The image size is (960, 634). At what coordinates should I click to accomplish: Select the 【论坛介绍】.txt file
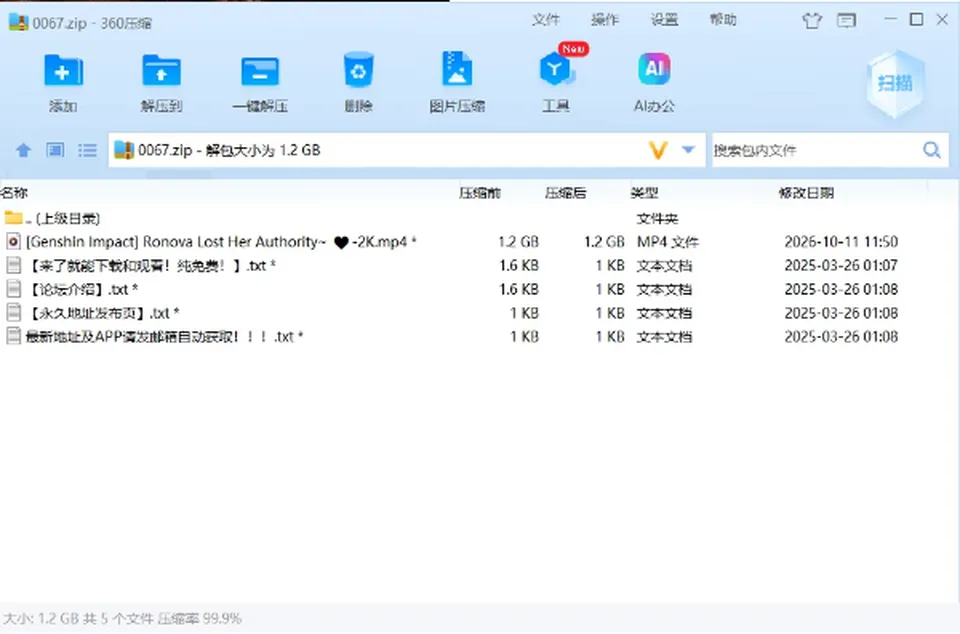480,289
